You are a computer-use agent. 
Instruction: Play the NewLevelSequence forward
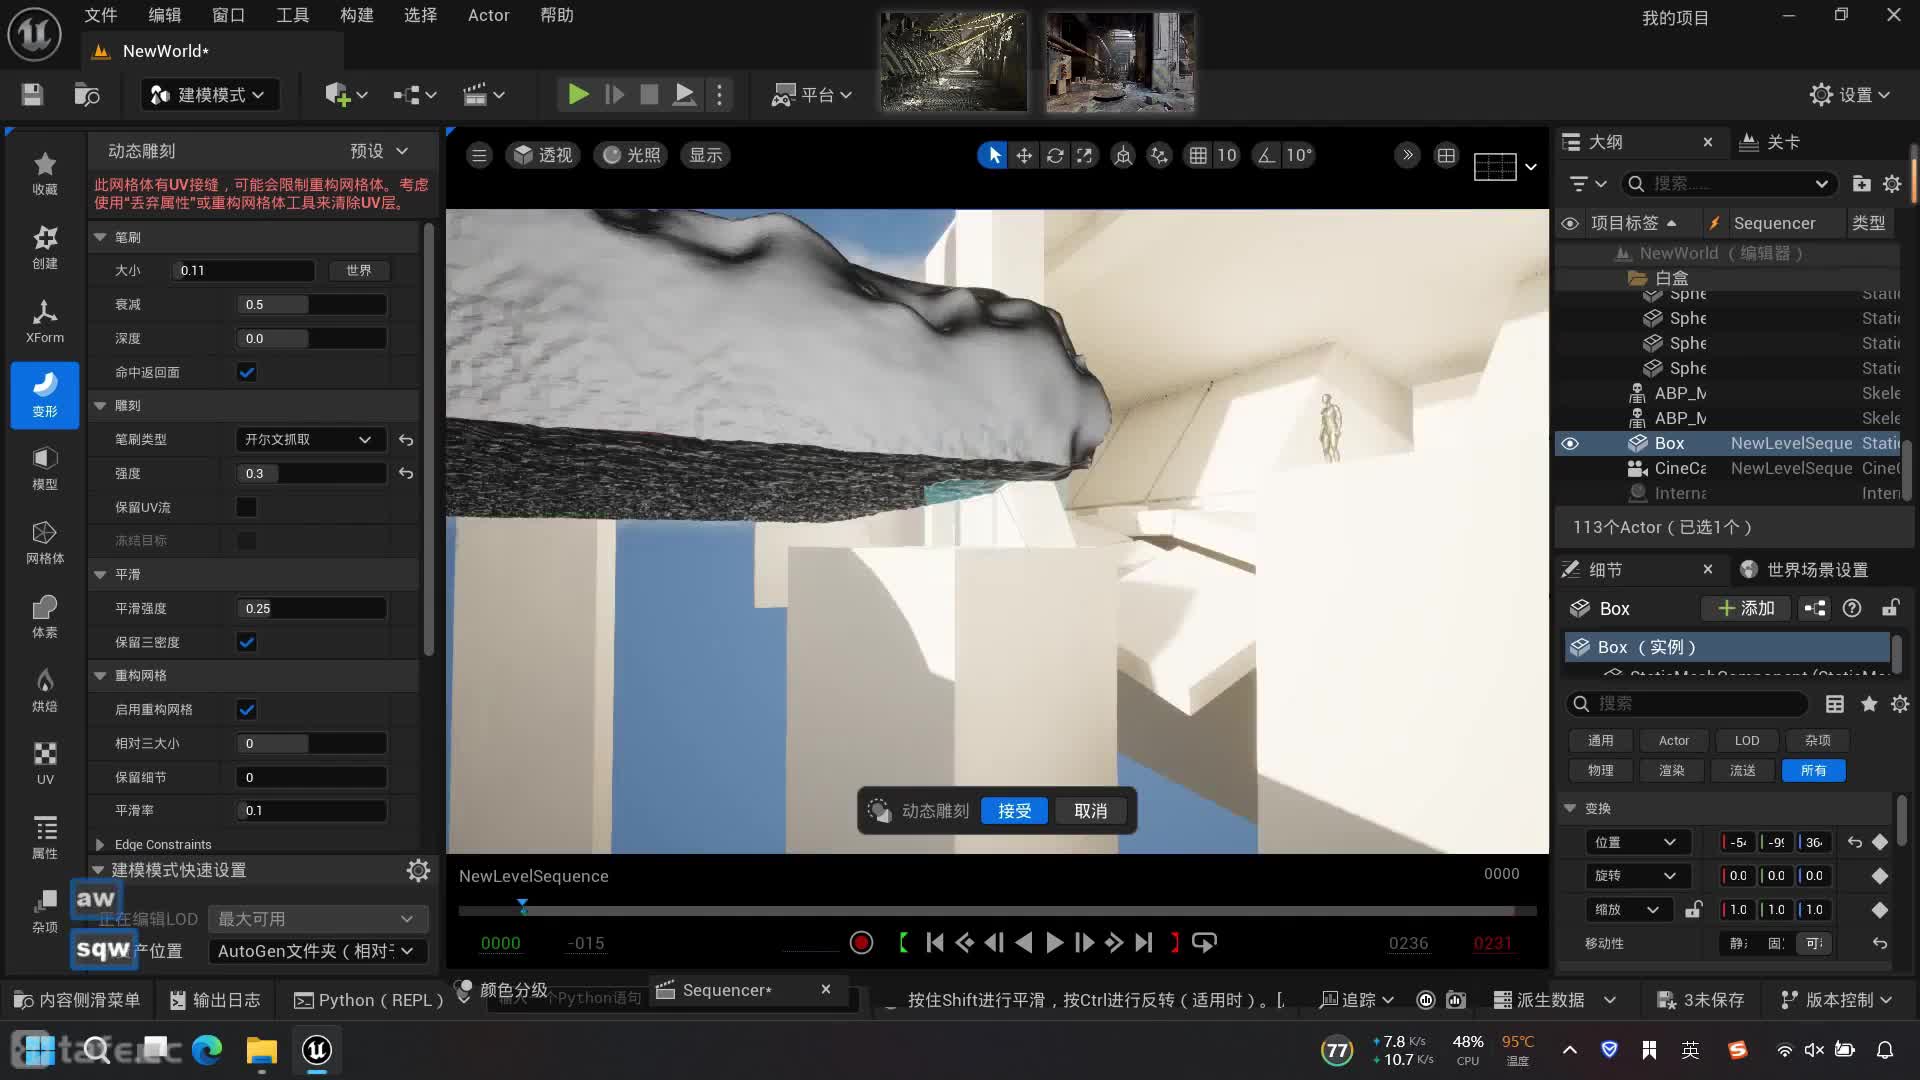[1054, 942]
